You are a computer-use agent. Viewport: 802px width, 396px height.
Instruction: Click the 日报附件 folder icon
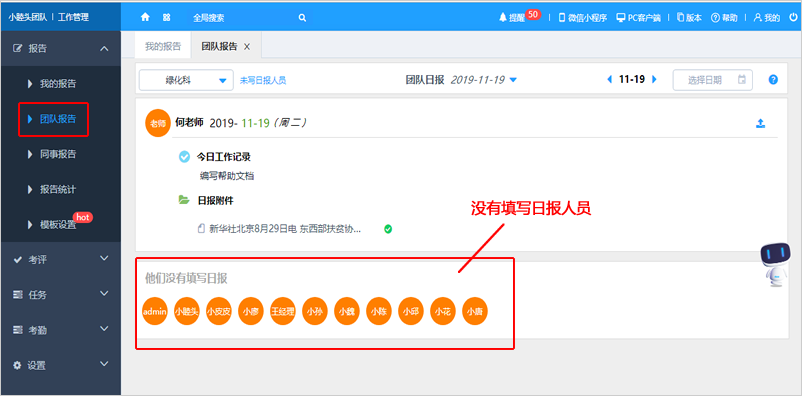pyautogui.click(x=184, y=200)
